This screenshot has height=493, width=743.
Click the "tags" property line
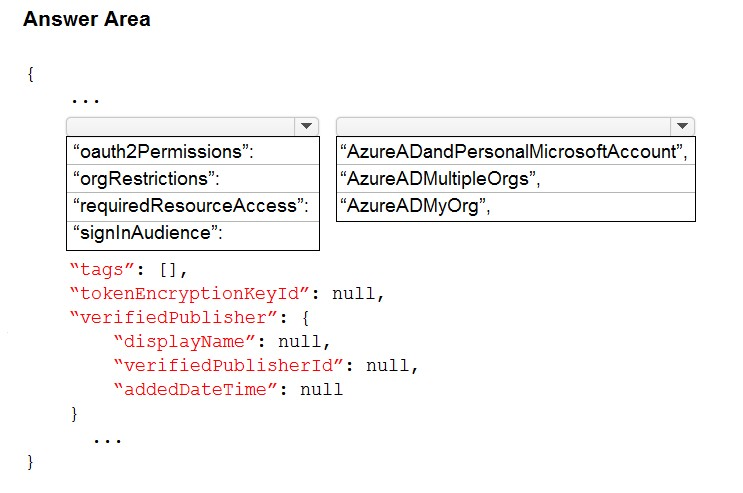click(129, 270)
